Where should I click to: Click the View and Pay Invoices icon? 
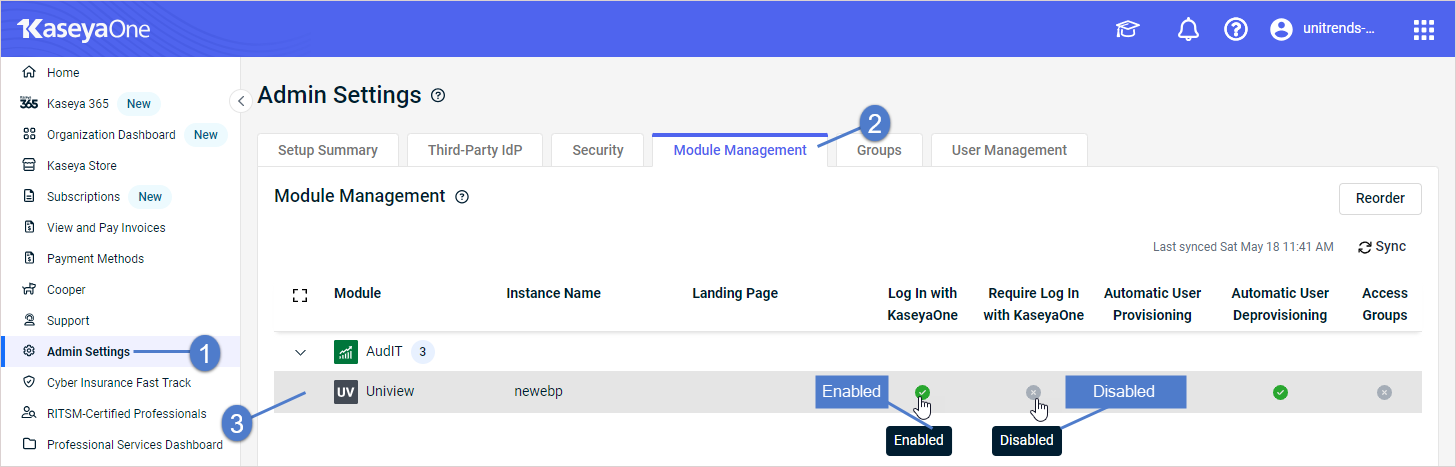click(29, 227)
